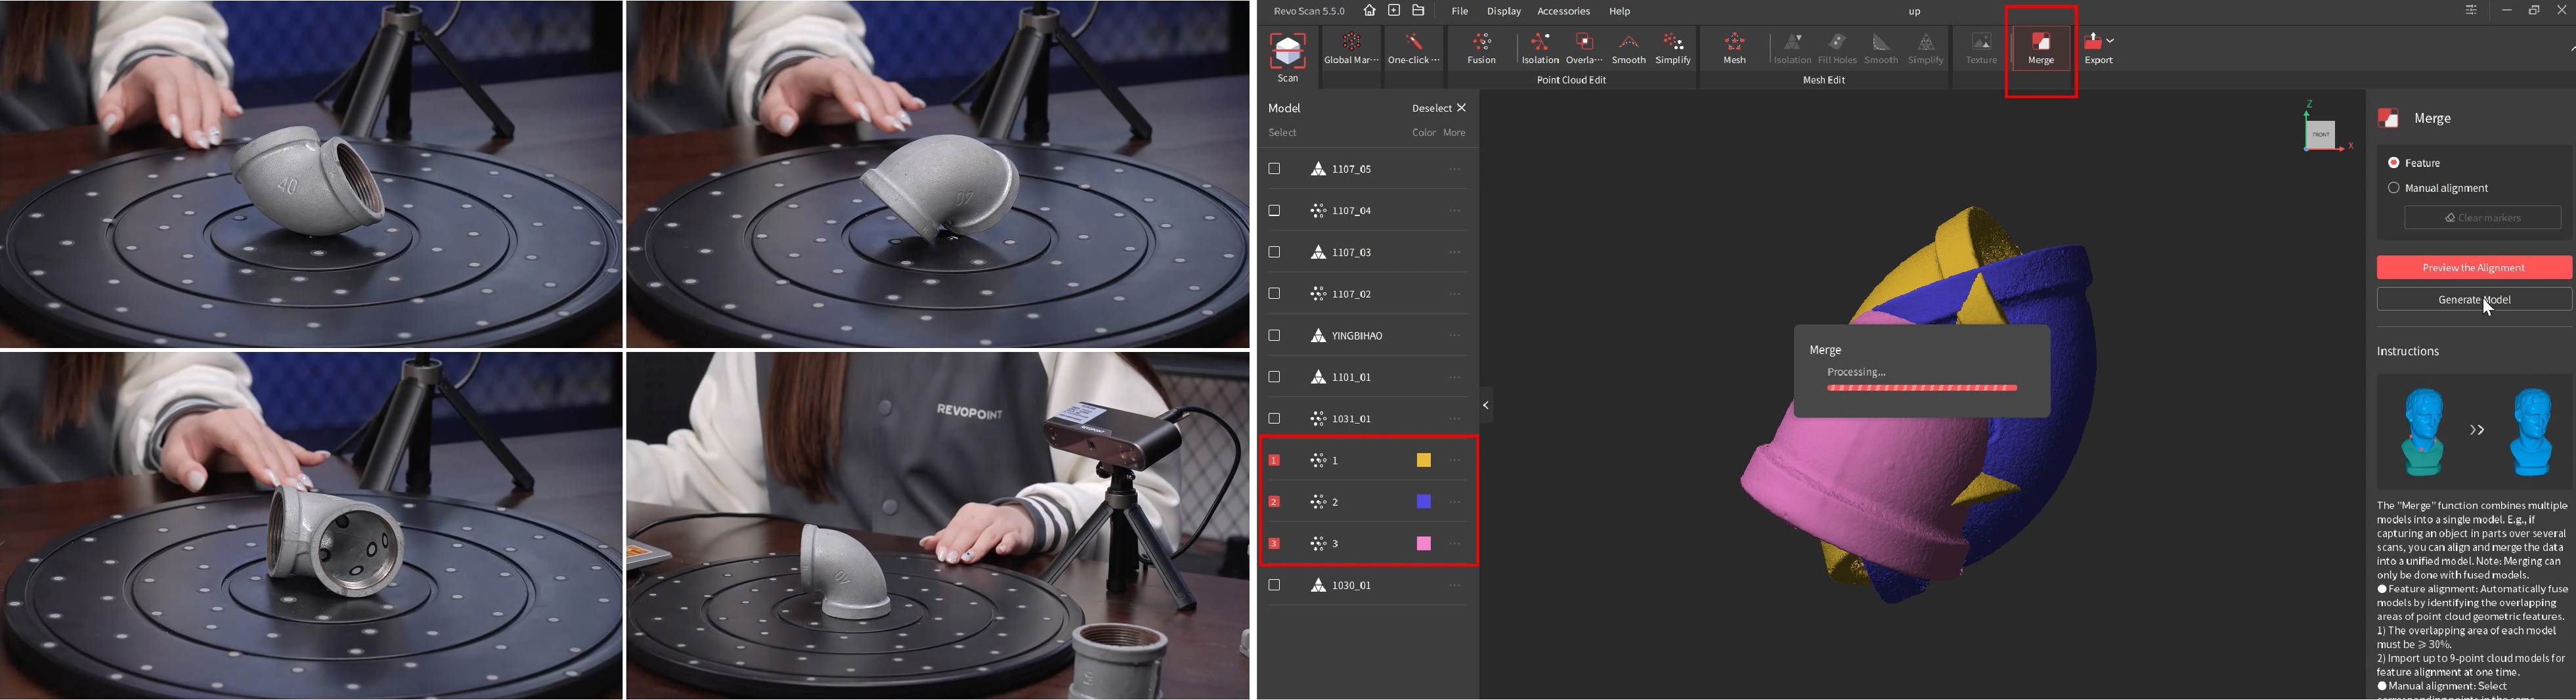This screenshot has height=700, width=2576.
Task: Open the Accessories menu
Action: tap(1563, 12)
